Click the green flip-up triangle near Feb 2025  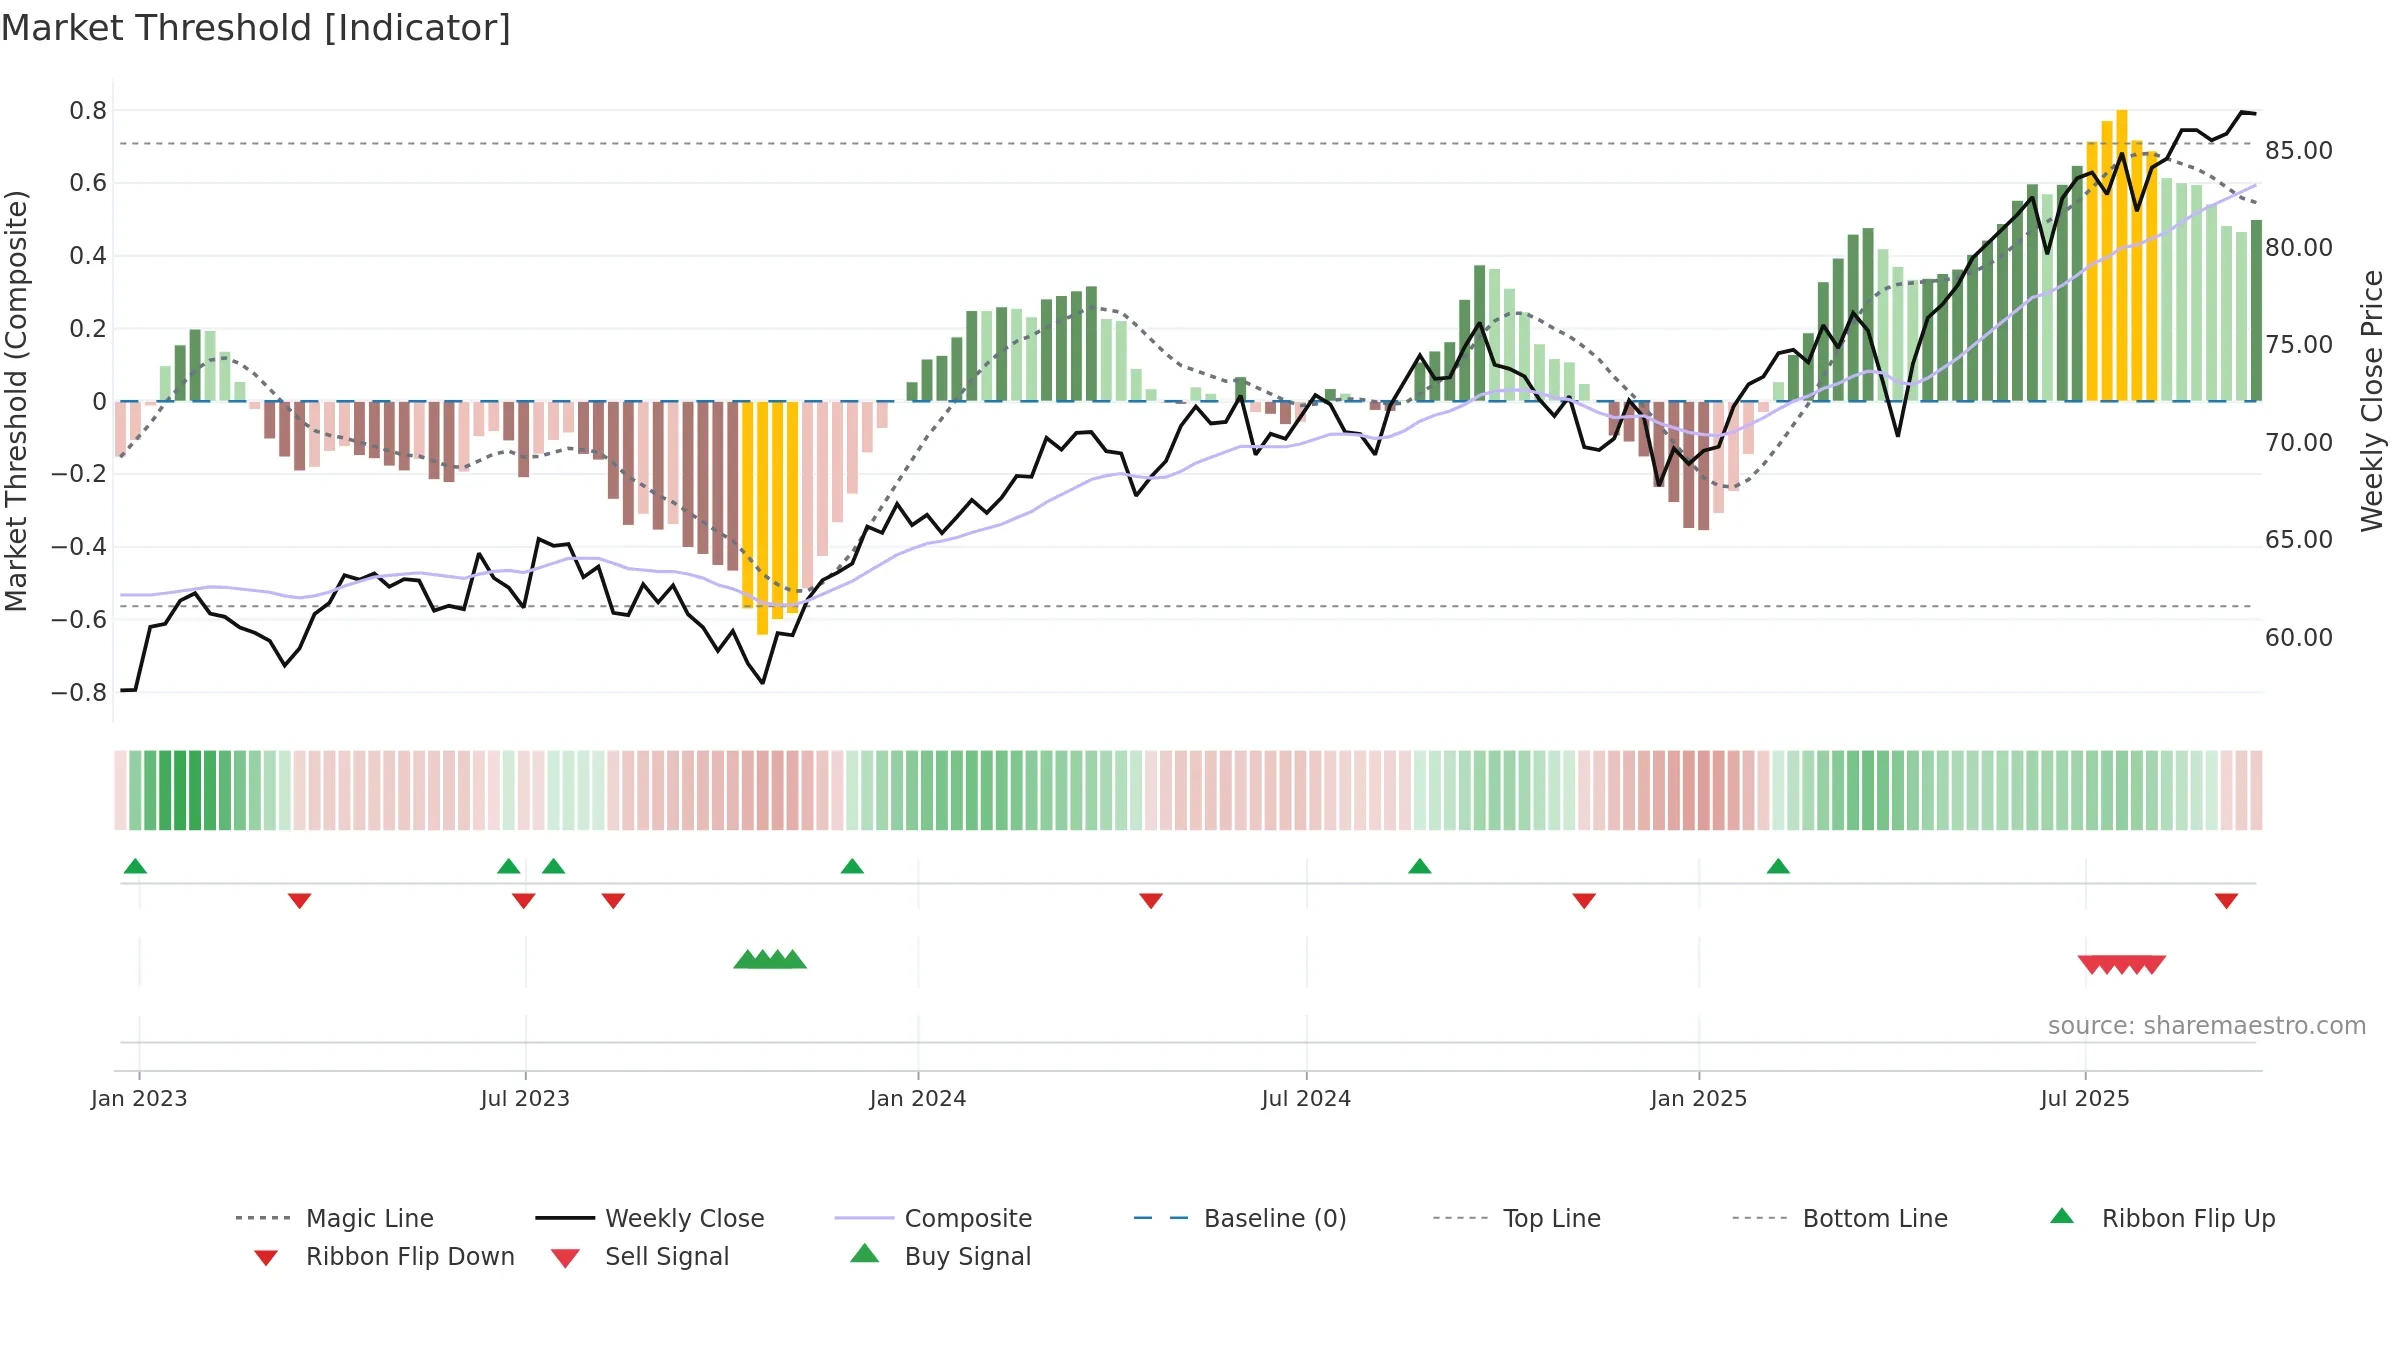tap(1778, 866)
